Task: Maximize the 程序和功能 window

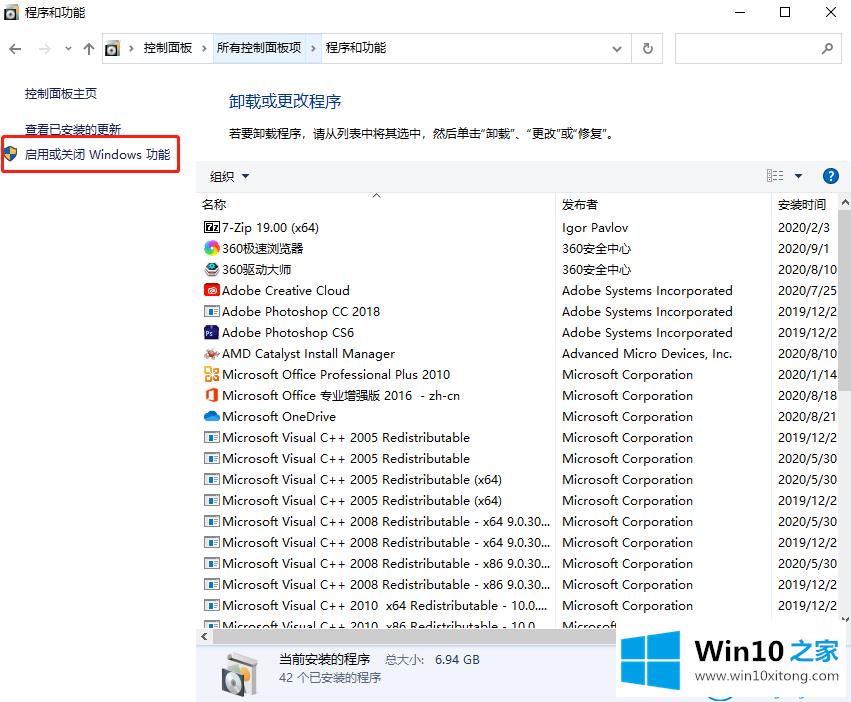Action: pos(785,12)
